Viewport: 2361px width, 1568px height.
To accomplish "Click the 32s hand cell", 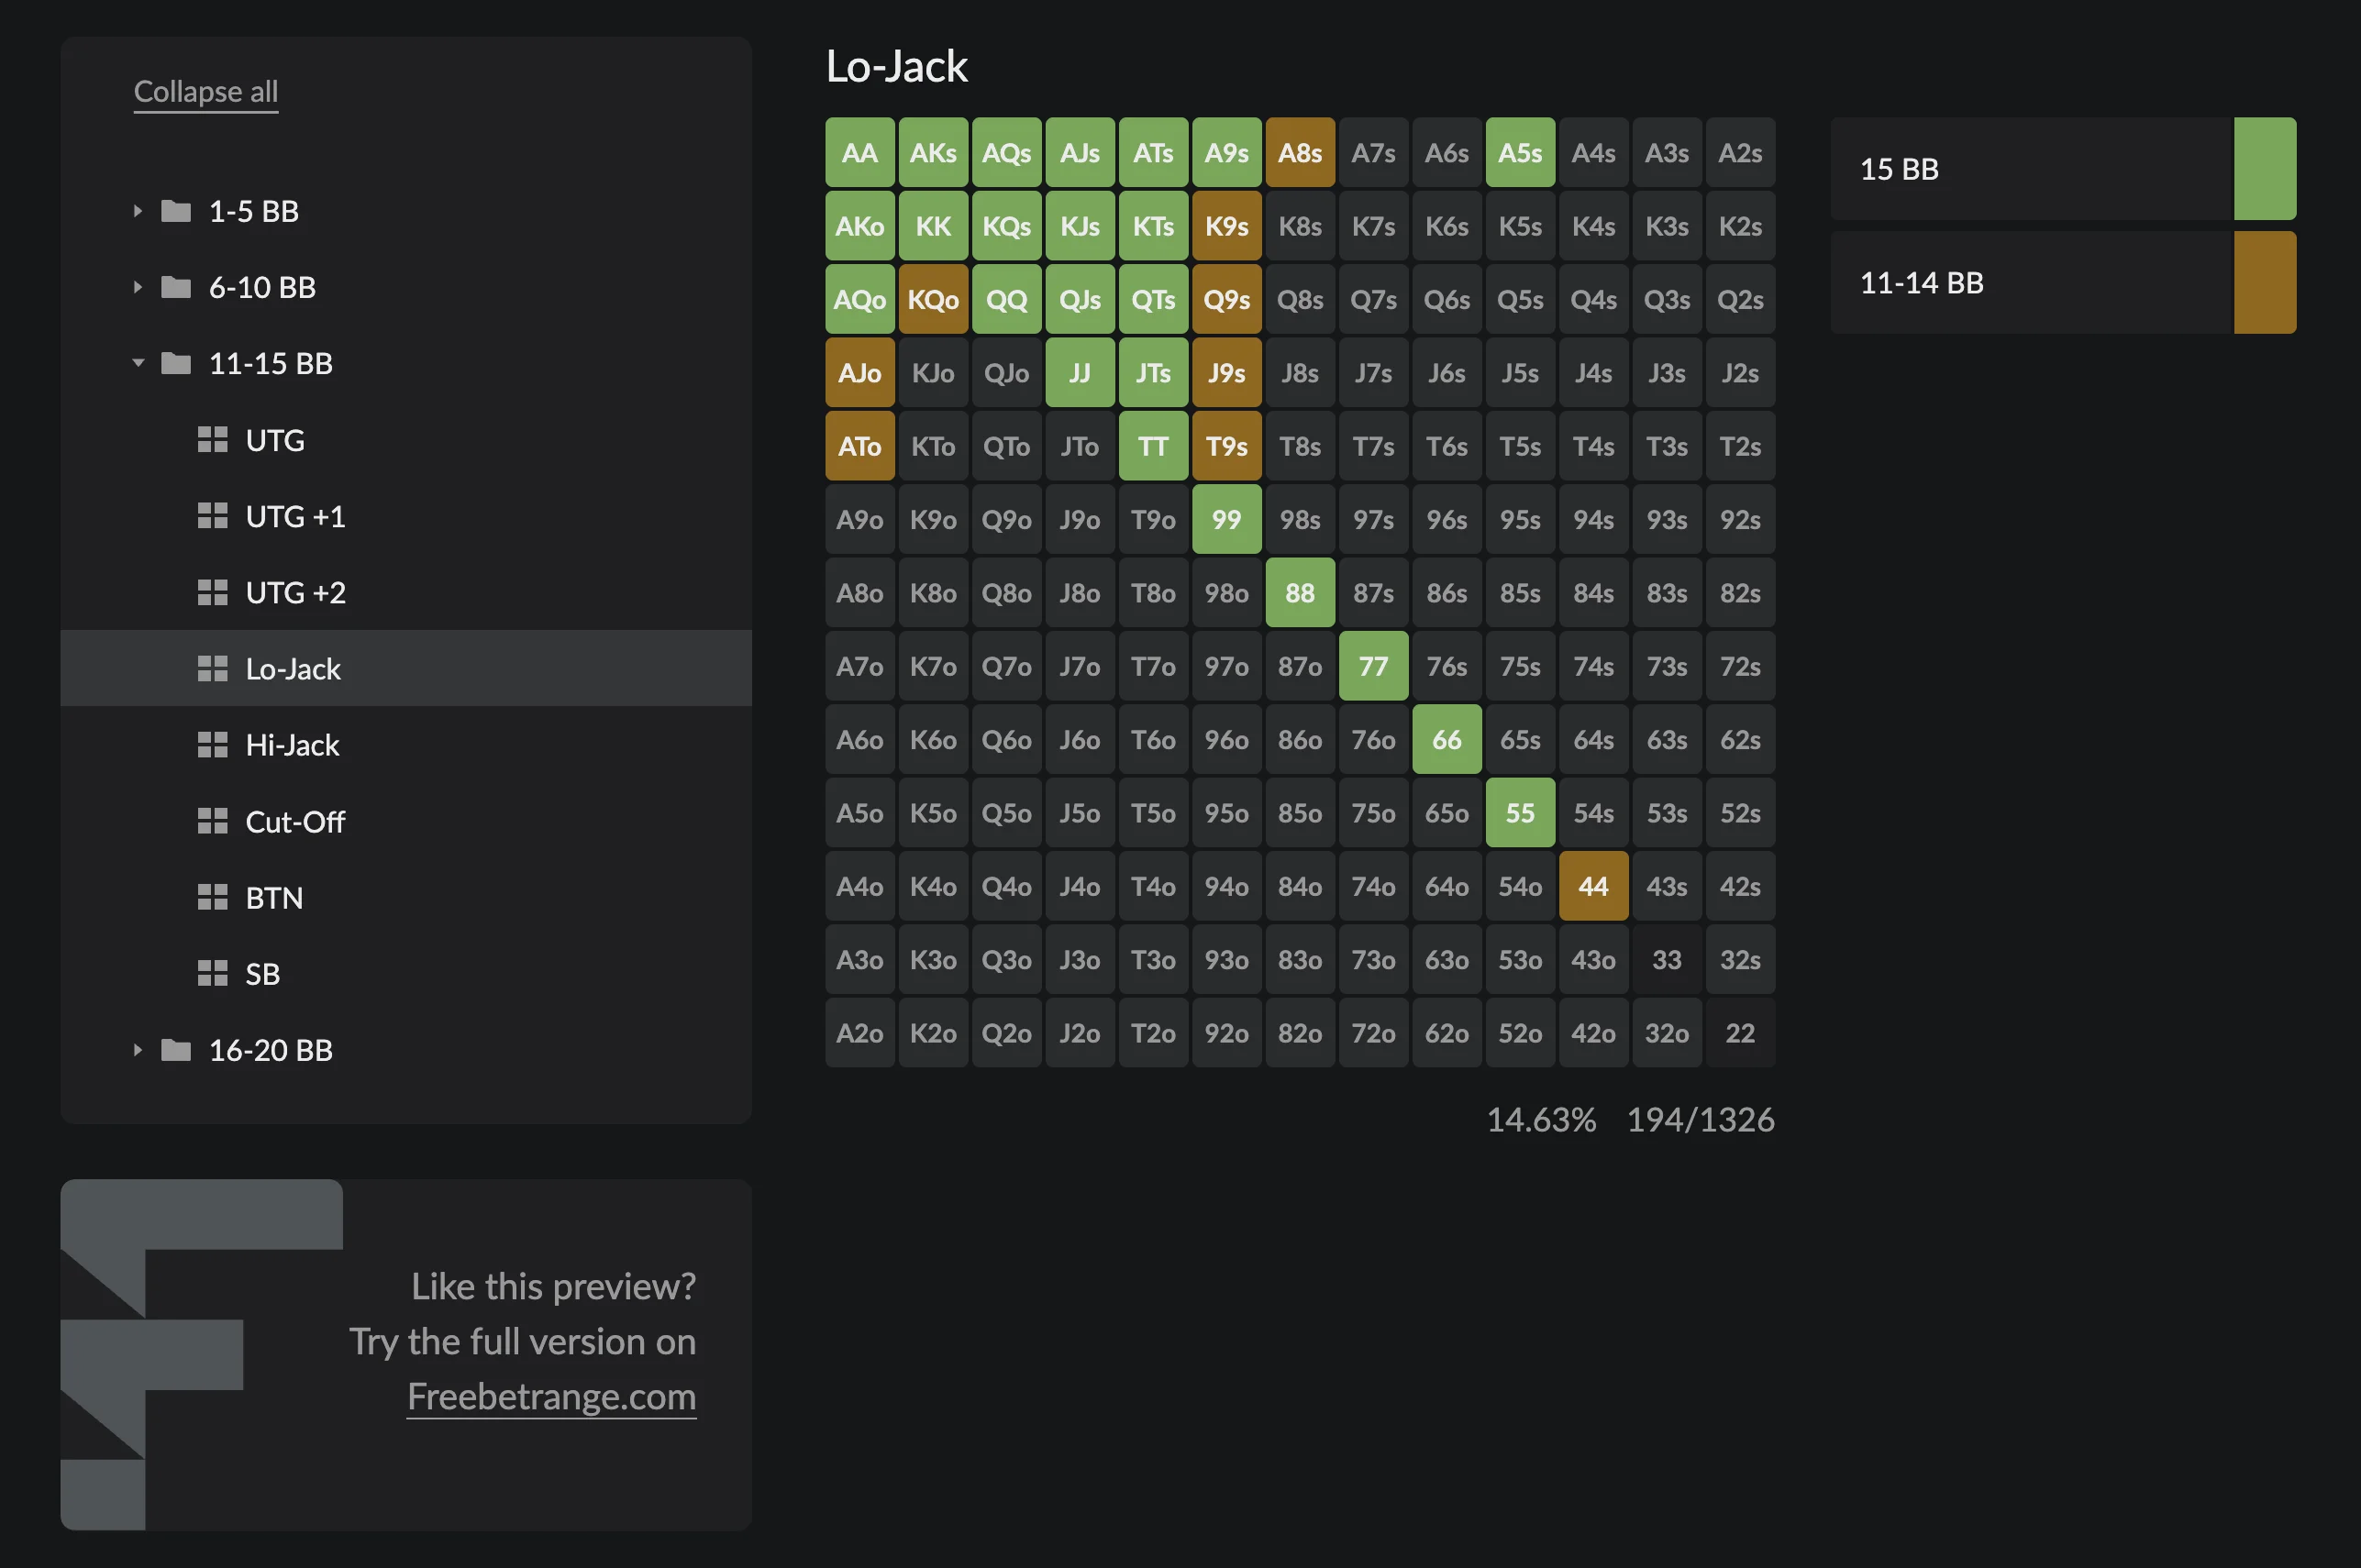I will tap(1740, 959).
